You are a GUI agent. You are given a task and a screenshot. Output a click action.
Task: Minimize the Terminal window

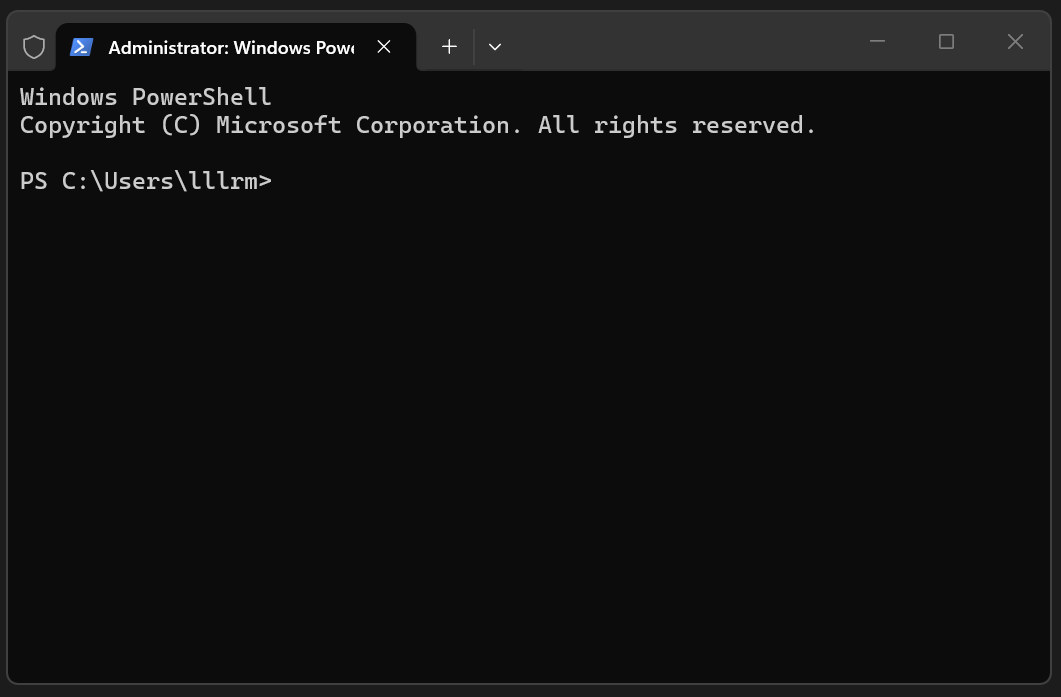click(x=877, y=41)
